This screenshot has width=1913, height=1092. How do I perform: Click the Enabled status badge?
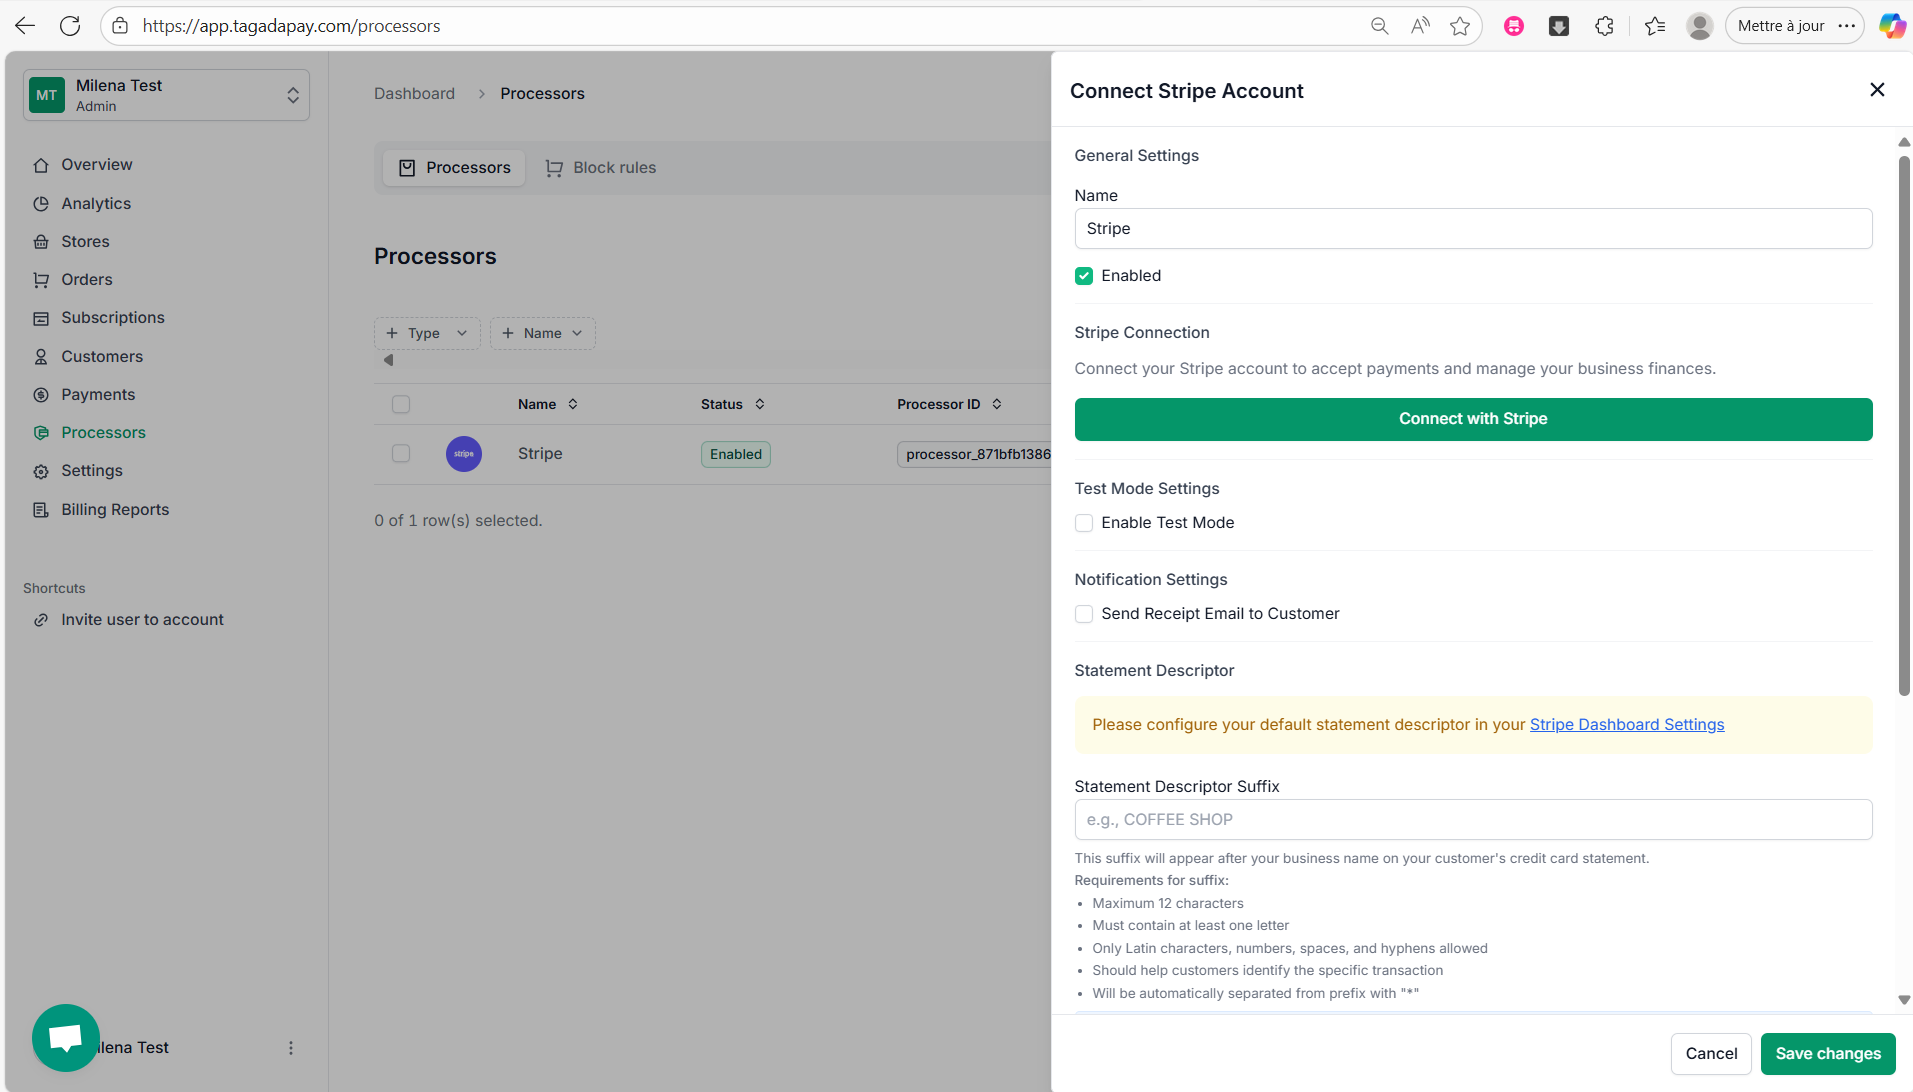click(x=736, y=454)
